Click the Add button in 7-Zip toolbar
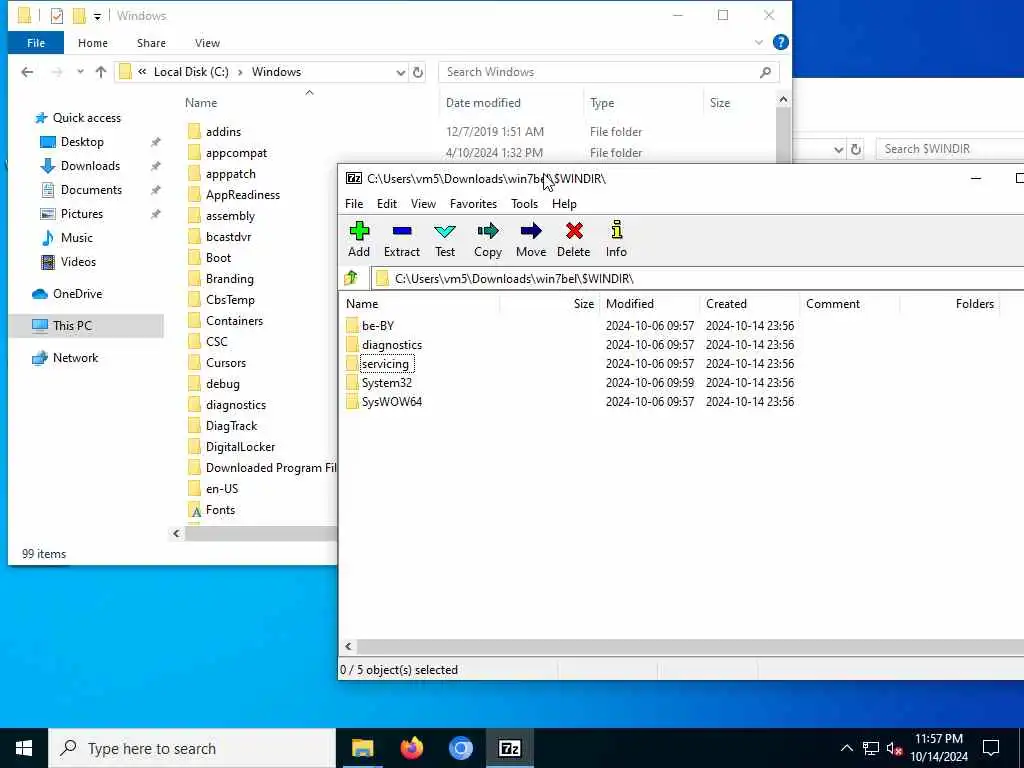Image resolution: width=1024 pixels, height=768 pixels. tap(359, 239)
